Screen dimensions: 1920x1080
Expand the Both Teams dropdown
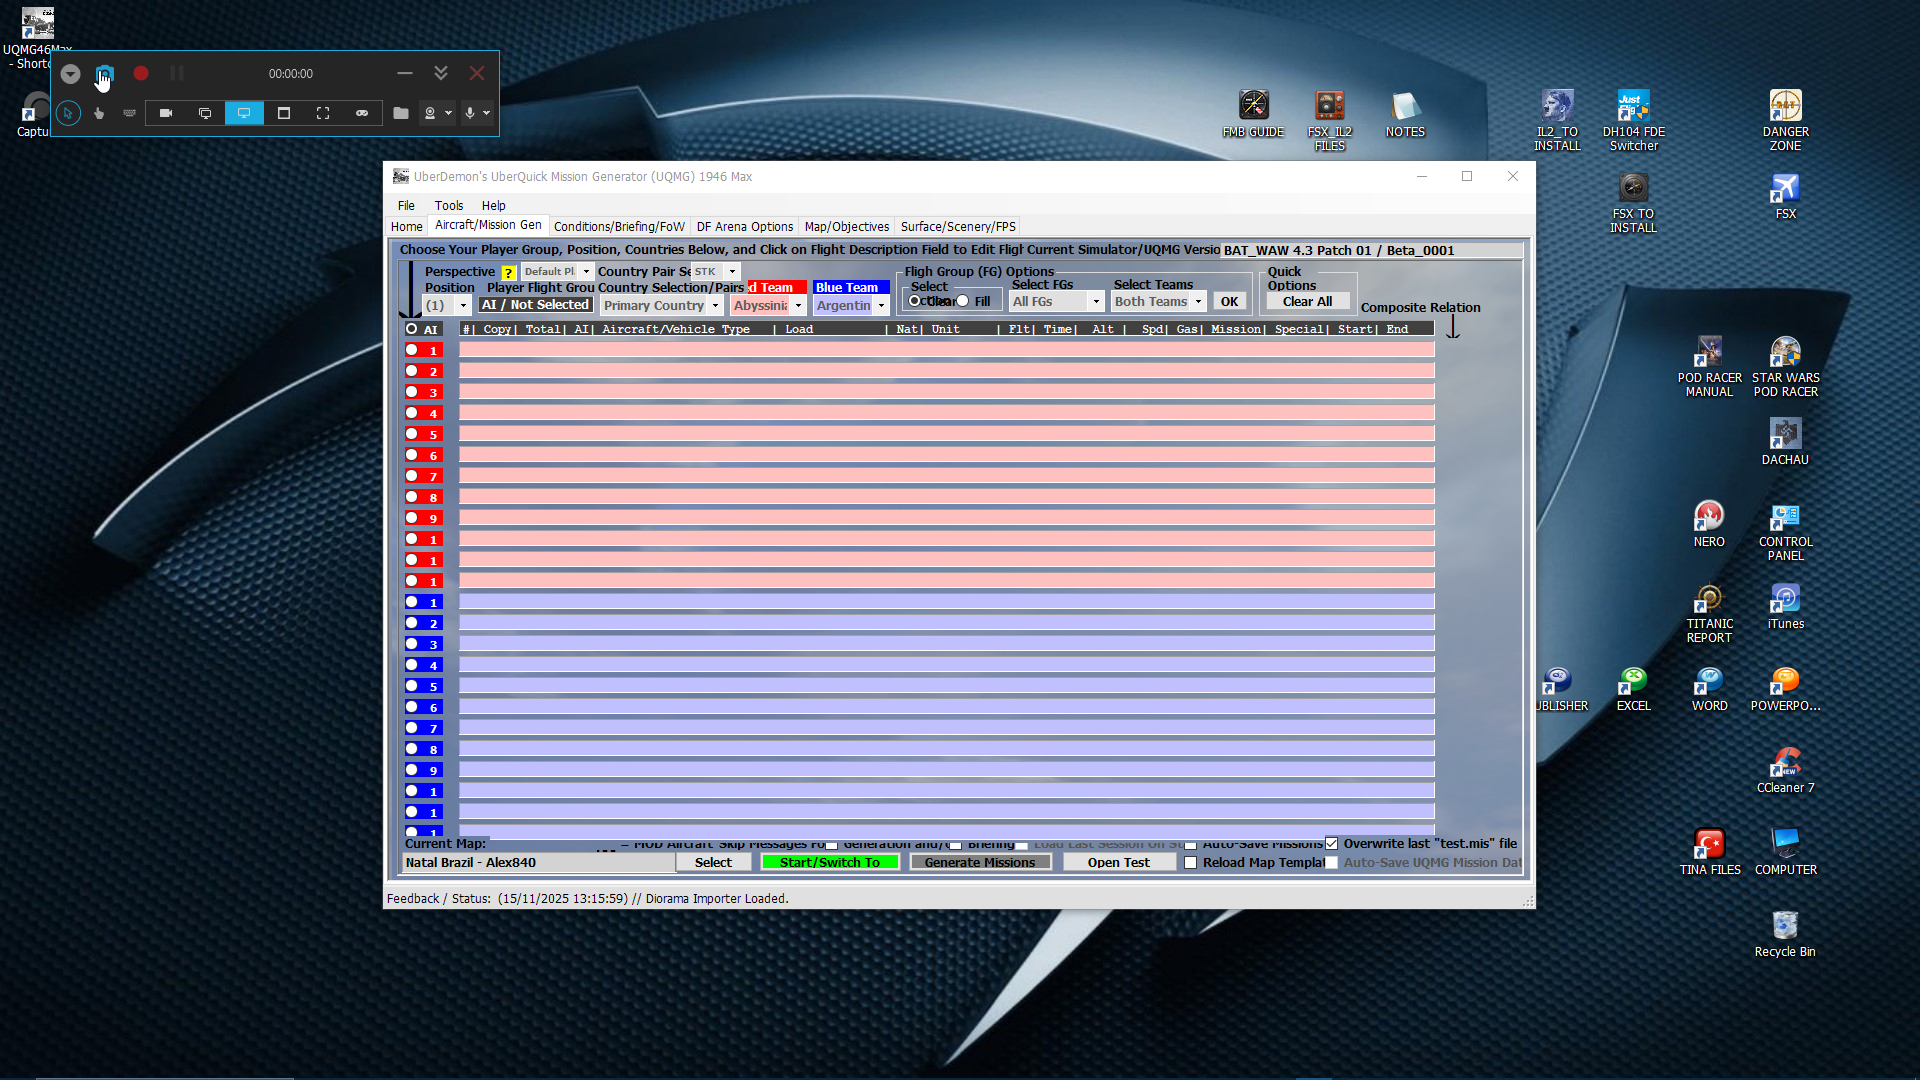(1198, 301)
